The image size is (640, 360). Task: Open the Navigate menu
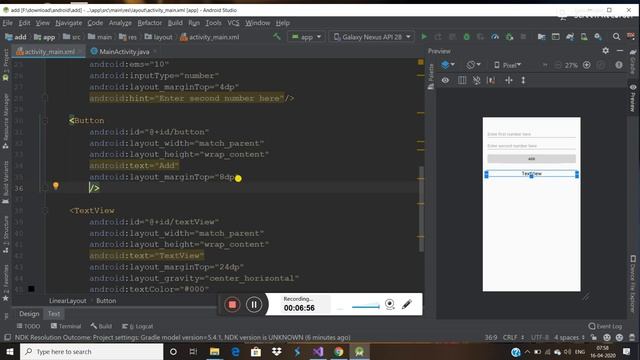pos(69,23)
